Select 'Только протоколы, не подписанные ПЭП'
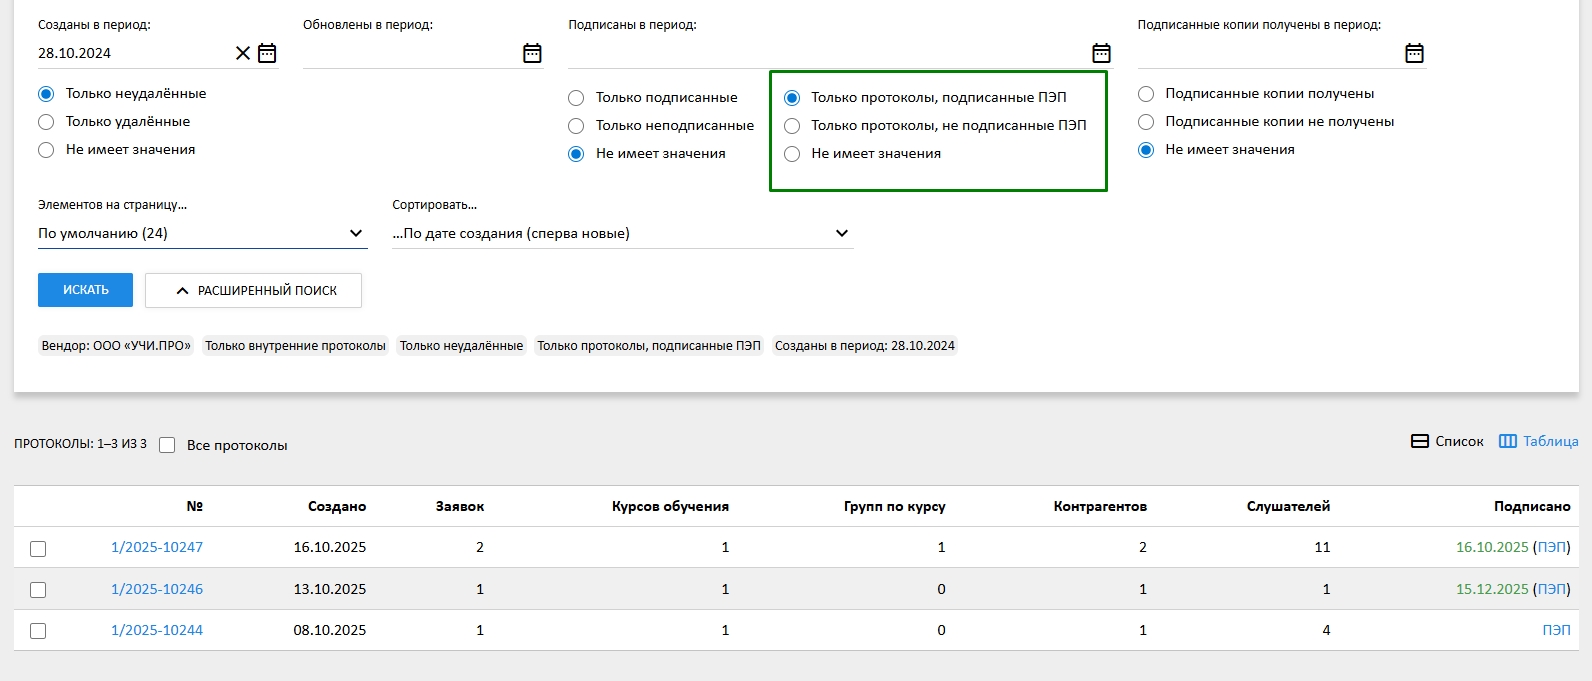The image size is (1592, 681). 792,126
